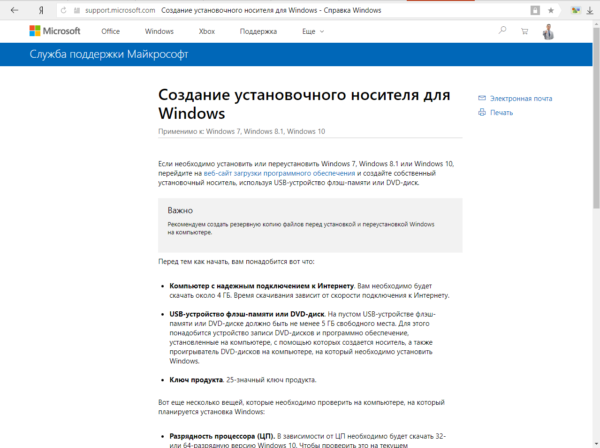Screen dimensions: 600x448
Task: Click the Важно notice heading
Action: 180,210
